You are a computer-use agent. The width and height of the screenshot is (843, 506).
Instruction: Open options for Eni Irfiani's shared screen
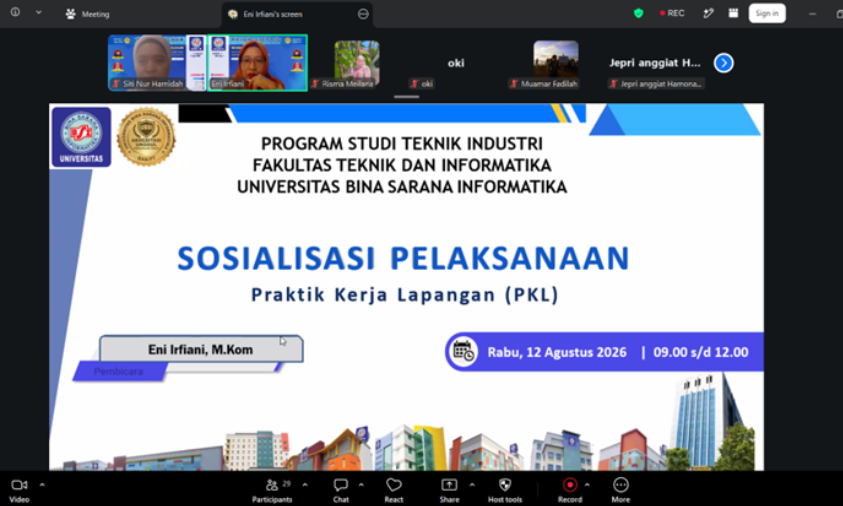[363, 14]
